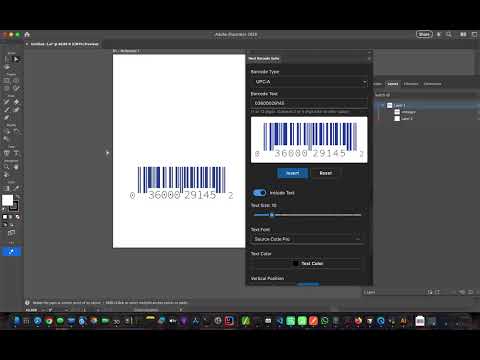The height and width of the screenshot is (360, 480).
Task: Select the Selection tool (outline arrow)
Action: click(7, 59)
